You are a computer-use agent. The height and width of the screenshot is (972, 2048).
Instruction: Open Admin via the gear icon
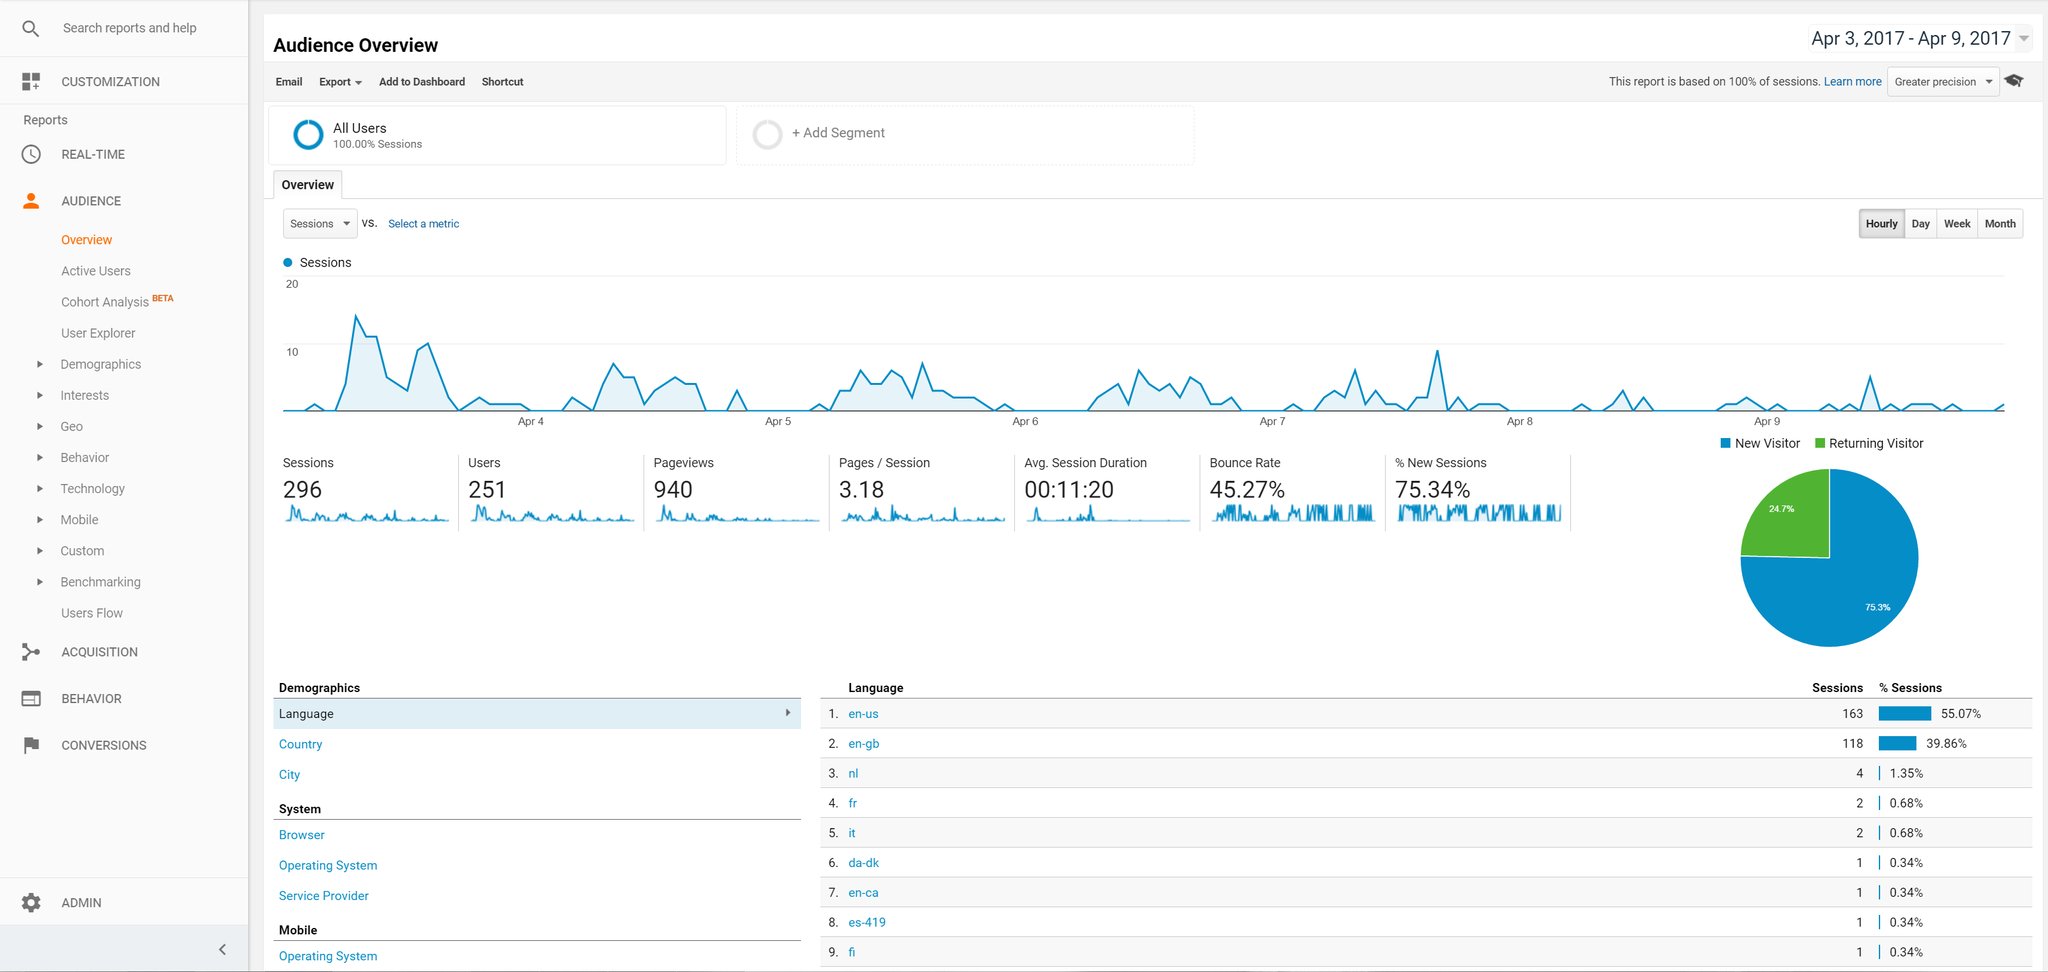pyautogui.click(x=30, y=902)
